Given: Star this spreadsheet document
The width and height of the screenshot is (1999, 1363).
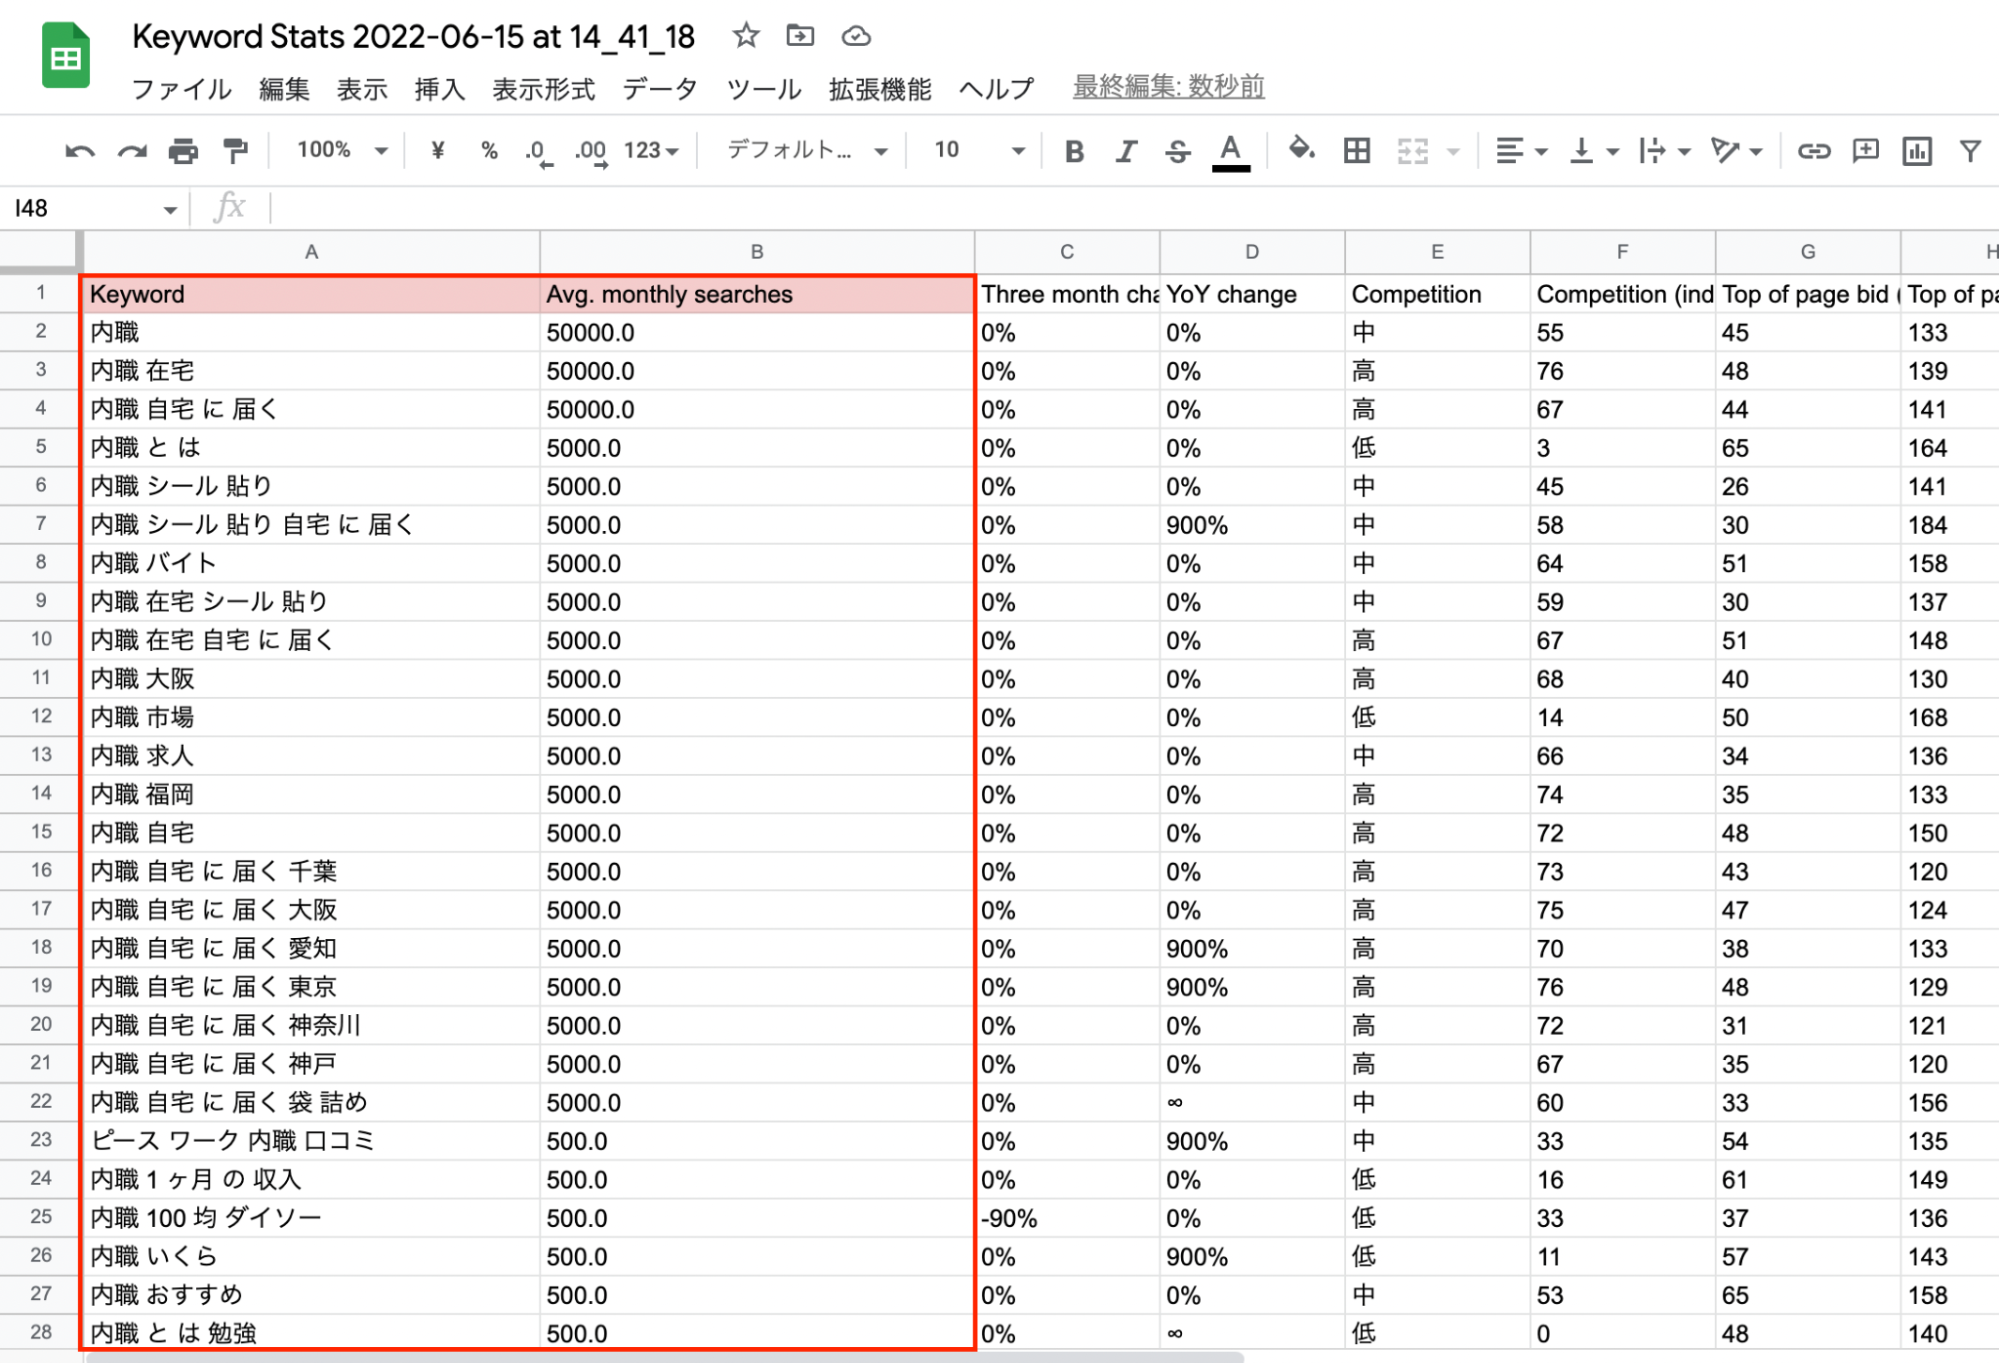Looking at the screenshot, I should [745, 36].
